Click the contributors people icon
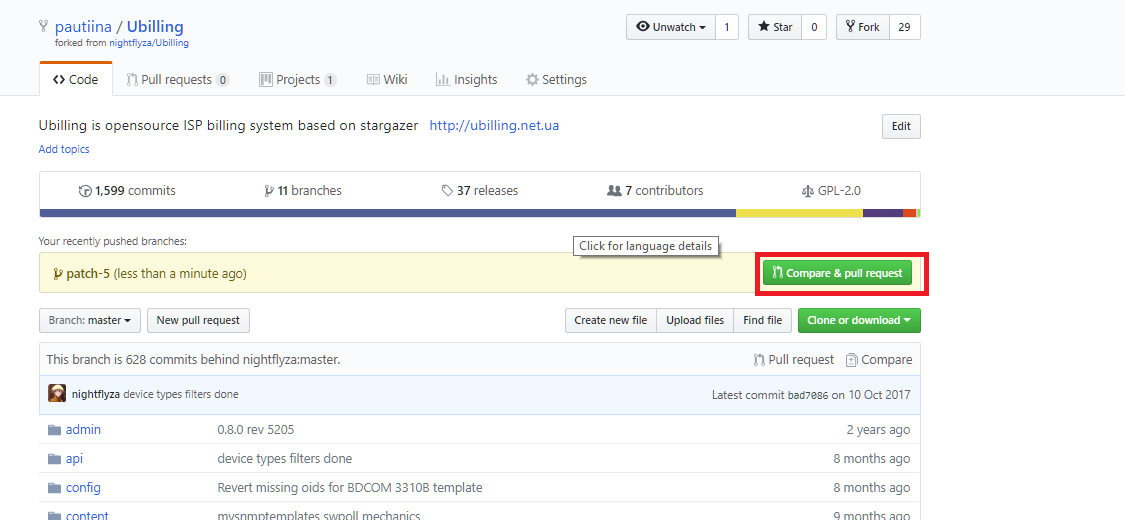The width and height of the screenshot is (1125, 520). coord(614,191)
